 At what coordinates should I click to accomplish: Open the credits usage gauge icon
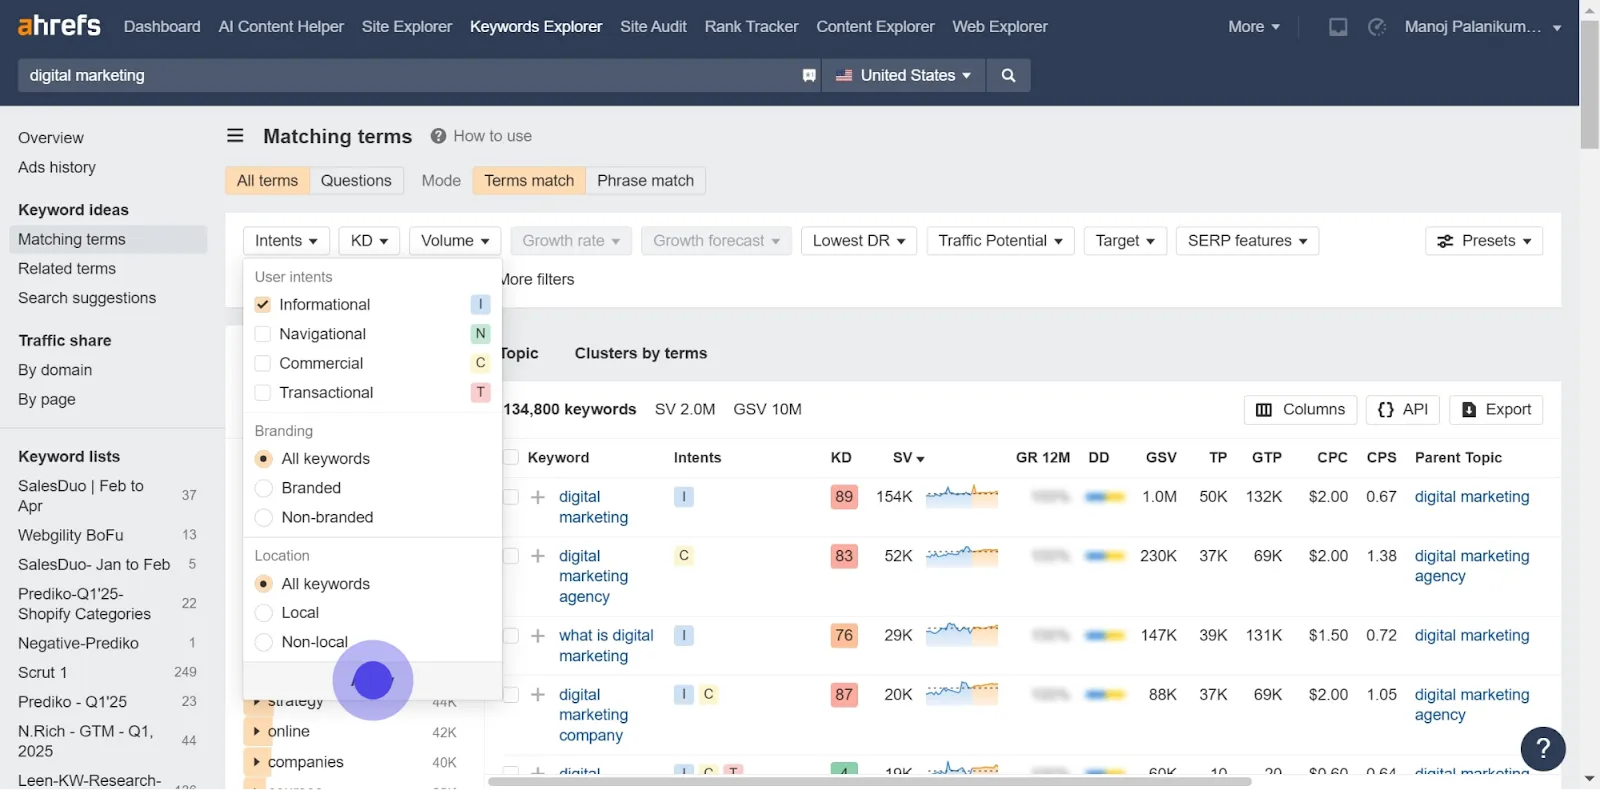click(x=1377, y=27)
